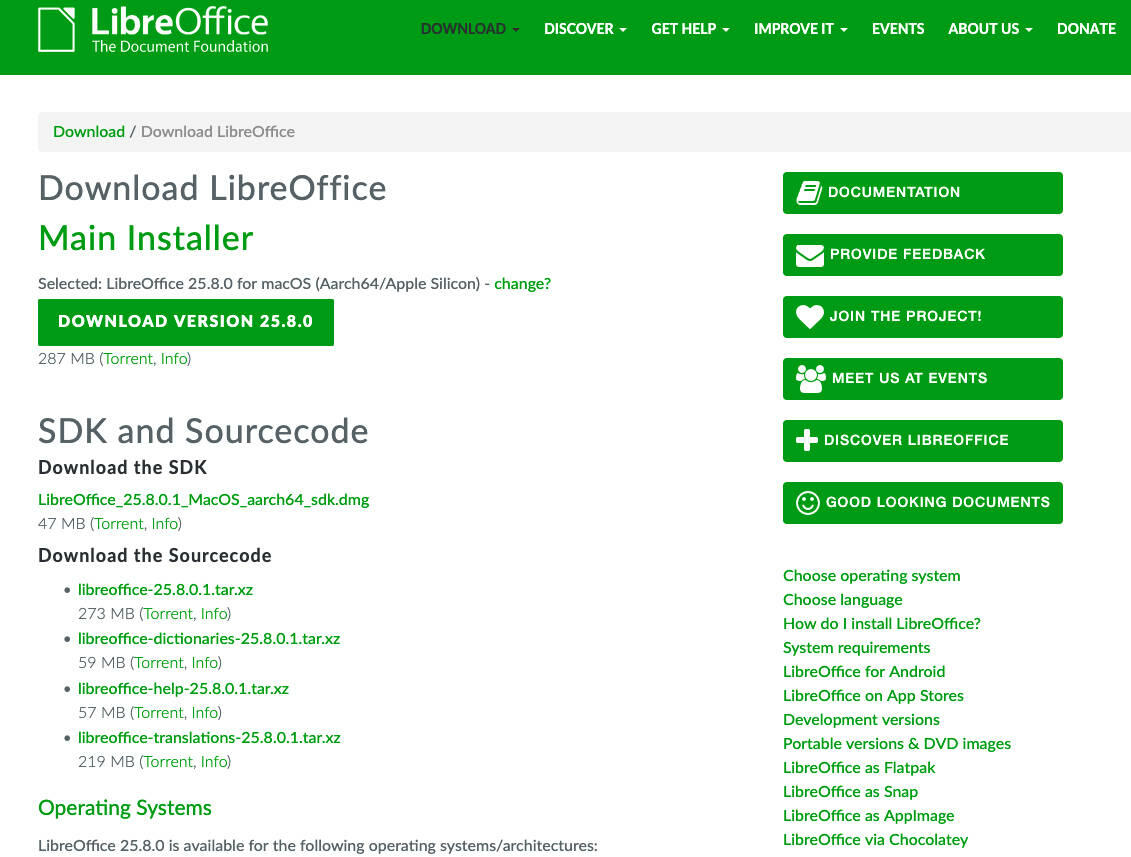Click the book icon on the Documentation button
The width and height of the screenshot is (1131, 857).
pyautogui.click(x=809, y=193)
